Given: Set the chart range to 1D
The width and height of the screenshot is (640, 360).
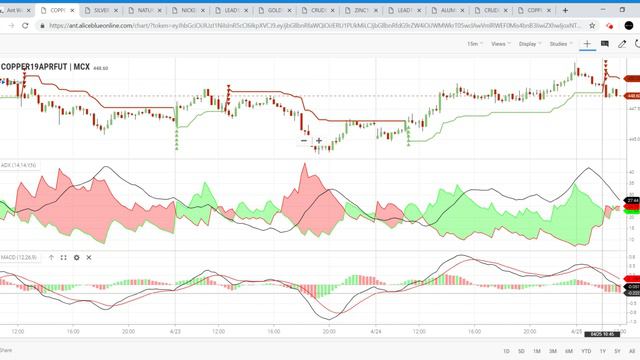Looking at the screenshot, I should tap(506, 351).
